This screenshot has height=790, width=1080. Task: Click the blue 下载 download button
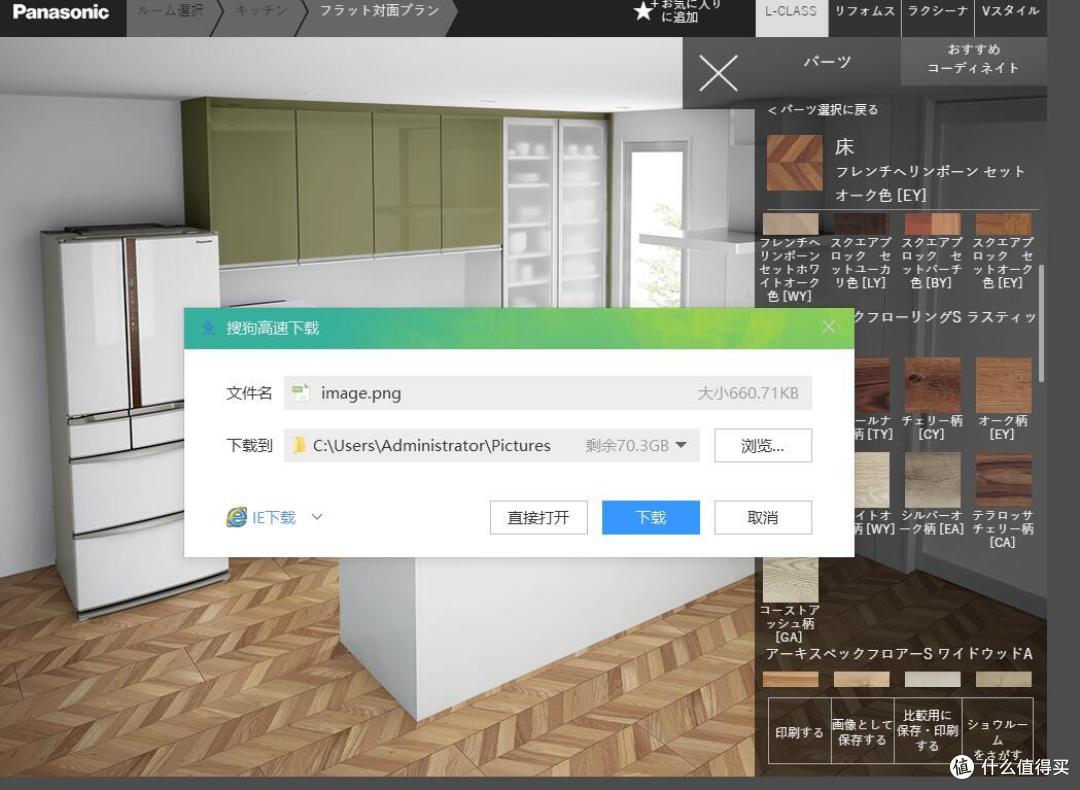tap(650, 517)
